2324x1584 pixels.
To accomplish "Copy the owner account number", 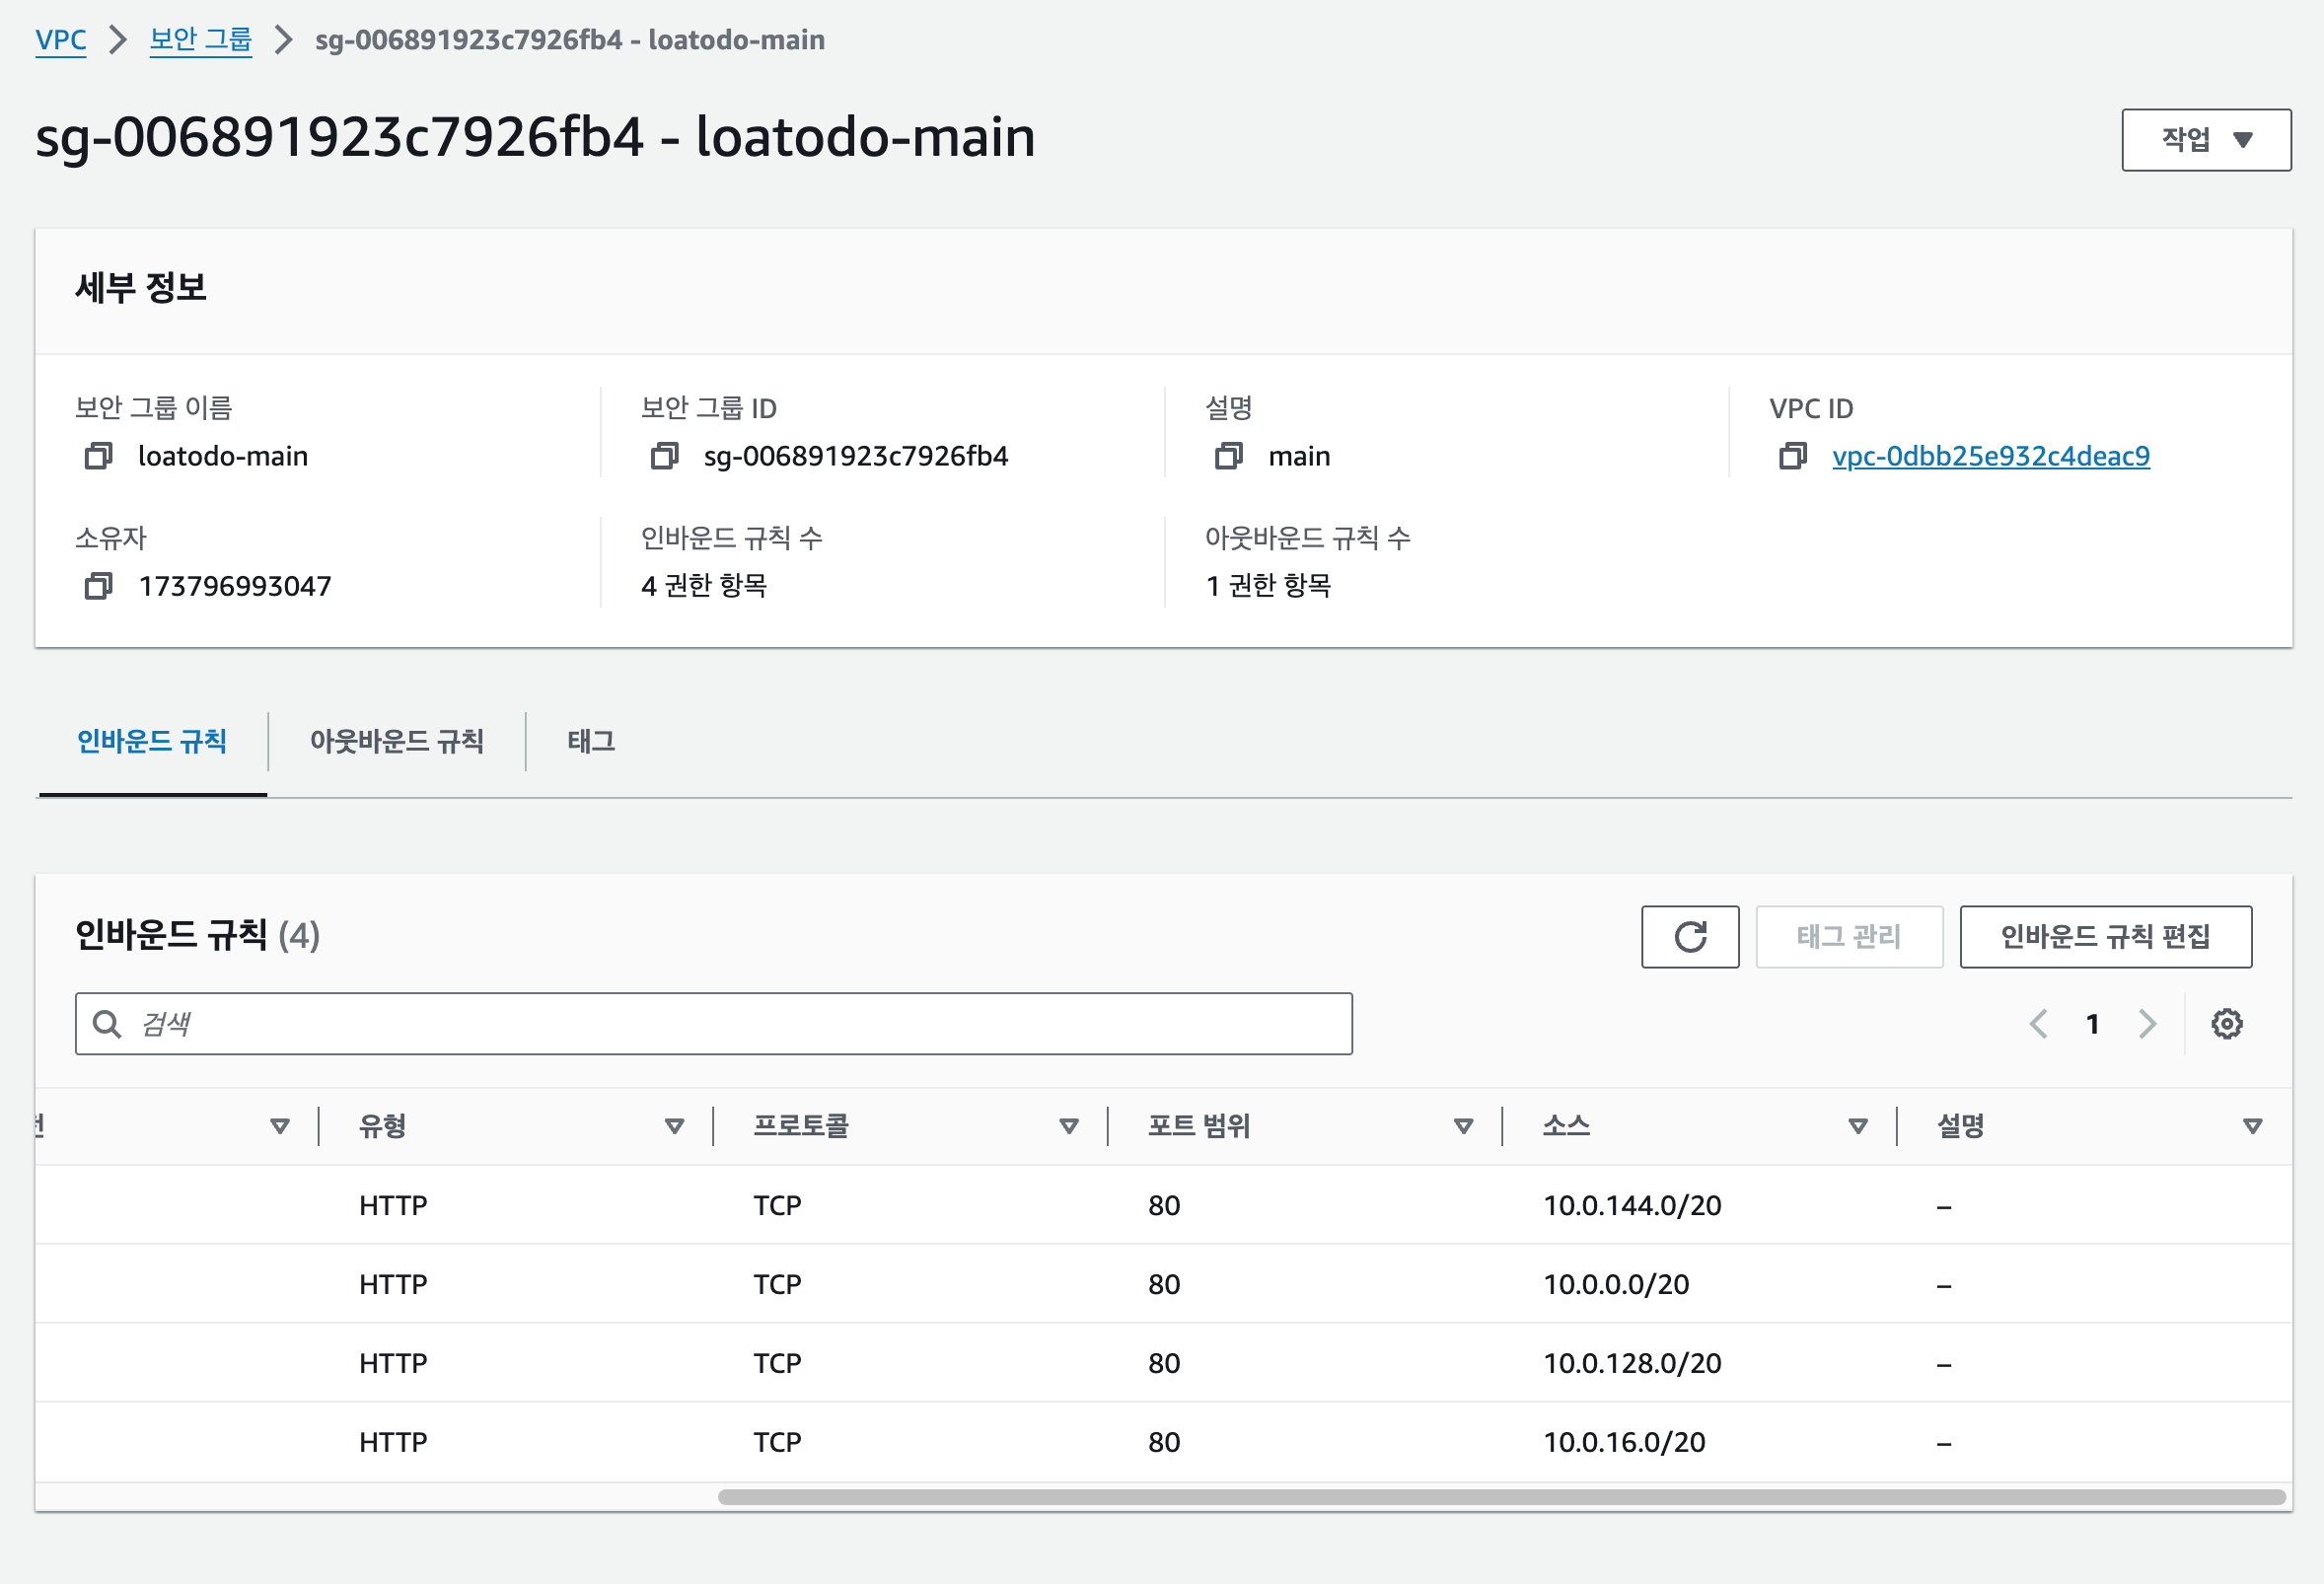I will (98, 586).
